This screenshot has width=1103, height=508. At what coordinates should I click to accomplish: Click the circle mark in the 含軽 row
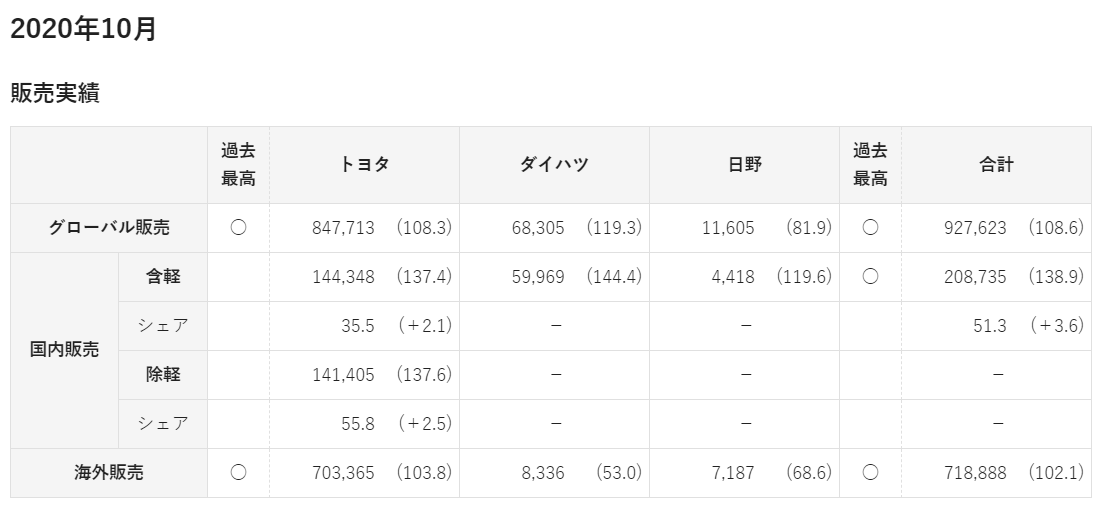(870, 277)
